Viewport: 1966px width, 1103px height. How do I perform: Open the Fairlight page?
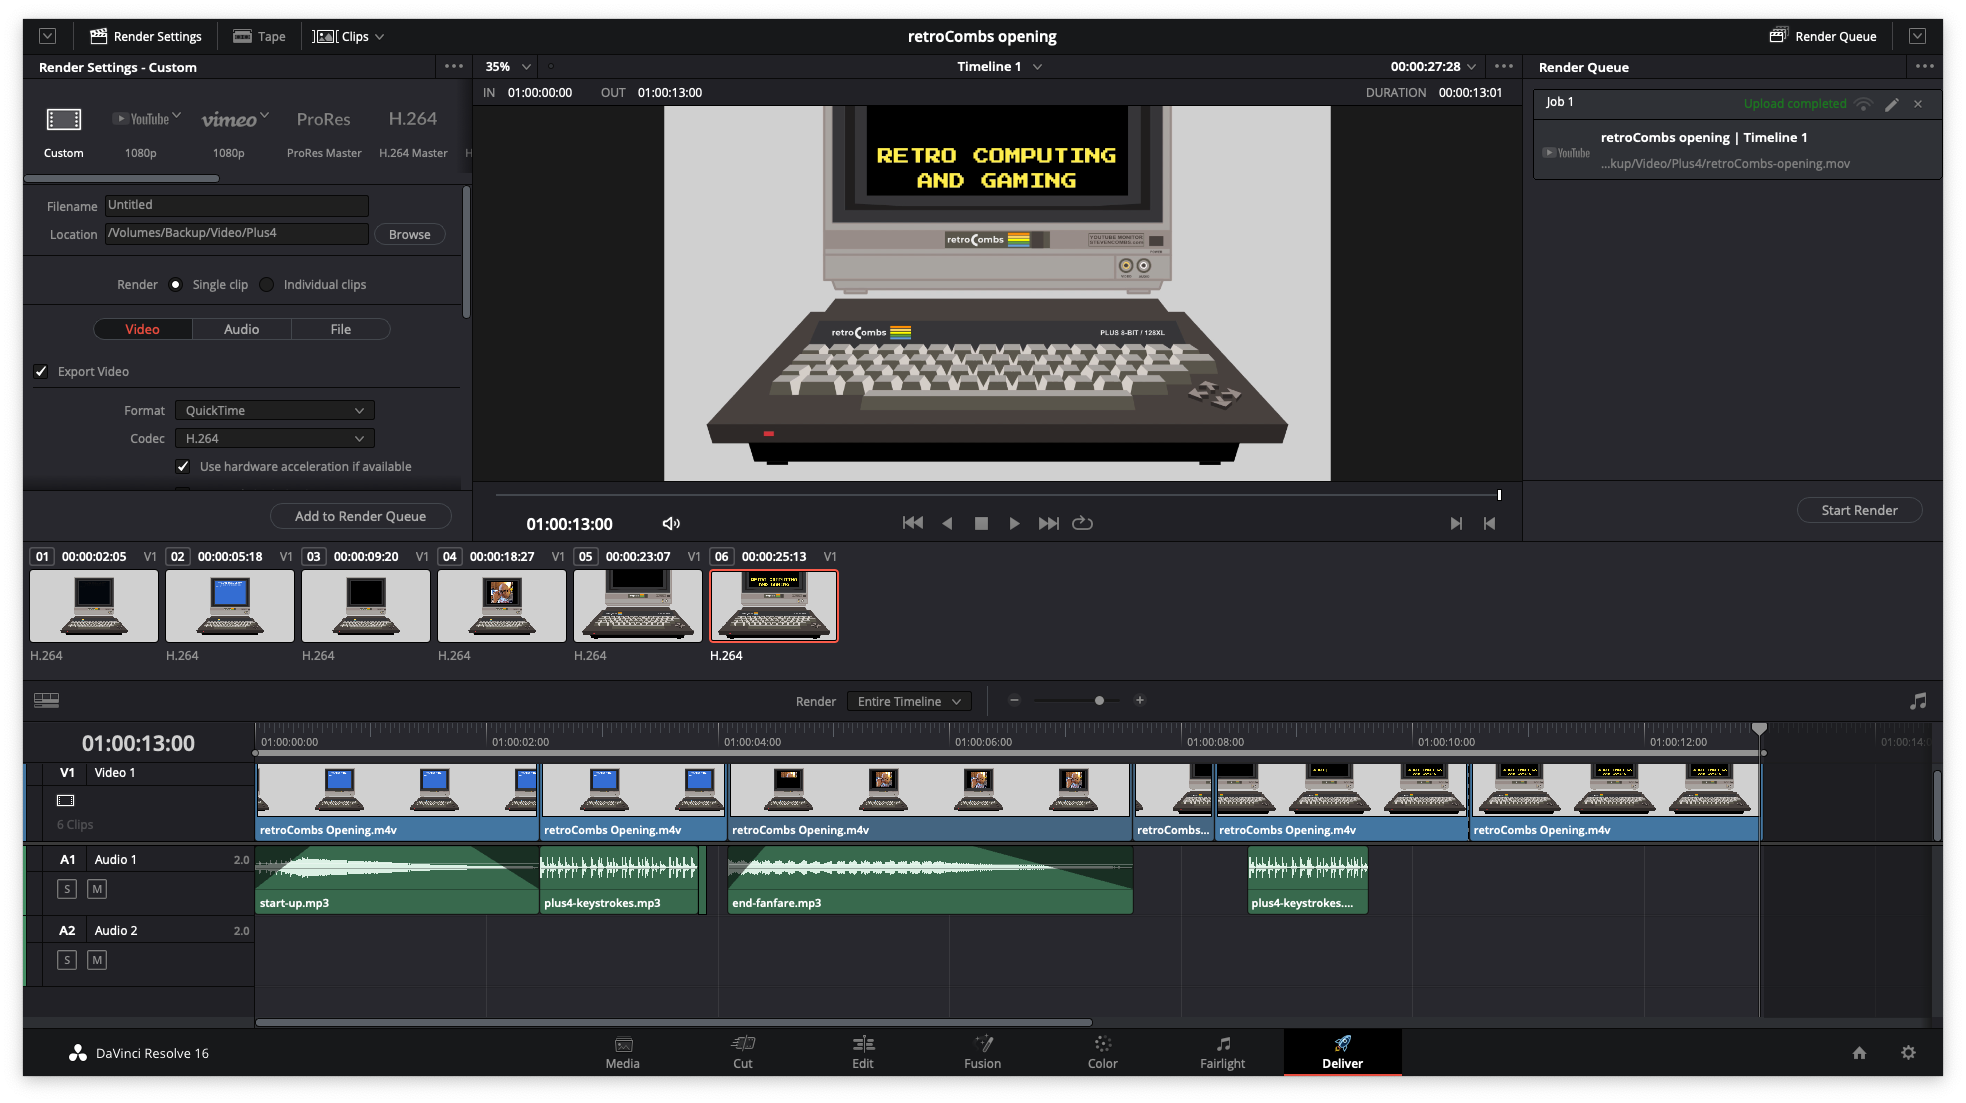1222,1052
